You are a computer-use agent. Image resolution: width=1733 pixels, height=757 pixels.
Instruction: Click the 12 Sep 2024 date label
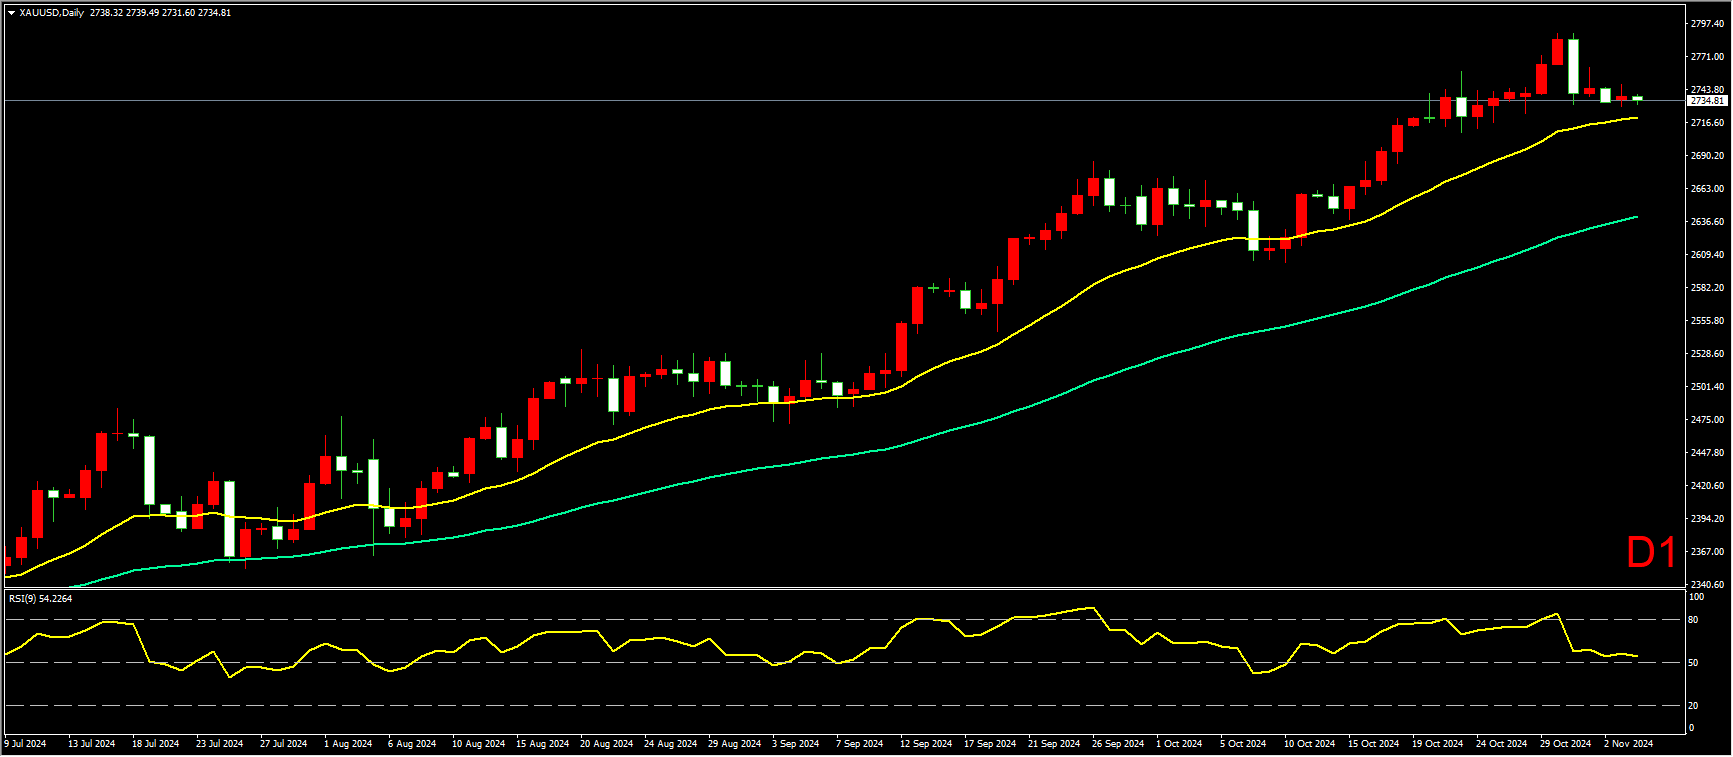click(926, 744)
